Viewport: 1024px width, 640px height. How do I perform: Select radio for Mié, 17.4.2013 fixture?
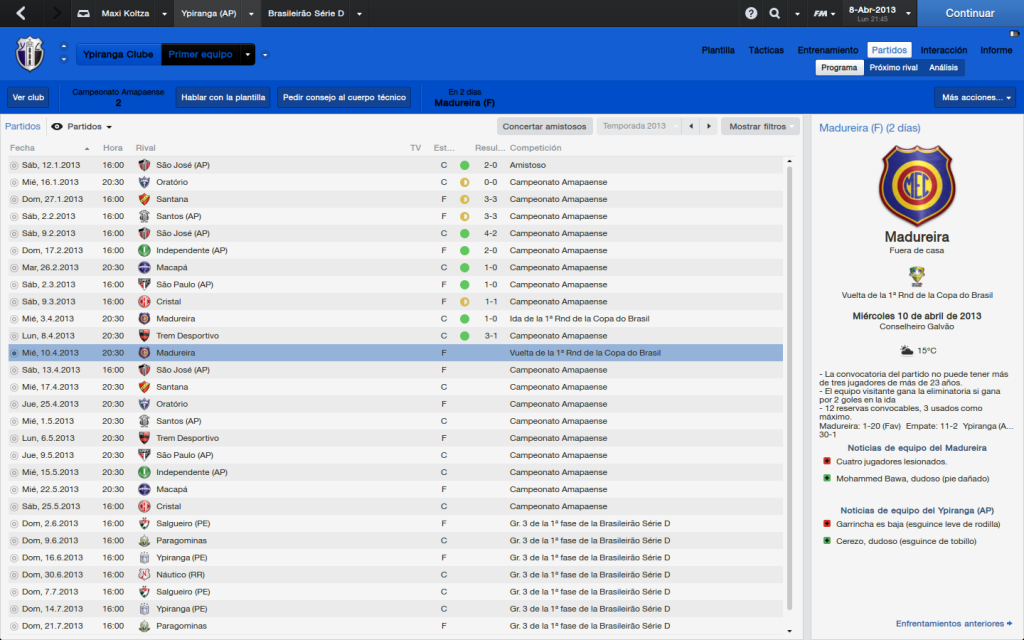[x=14, y=387]
